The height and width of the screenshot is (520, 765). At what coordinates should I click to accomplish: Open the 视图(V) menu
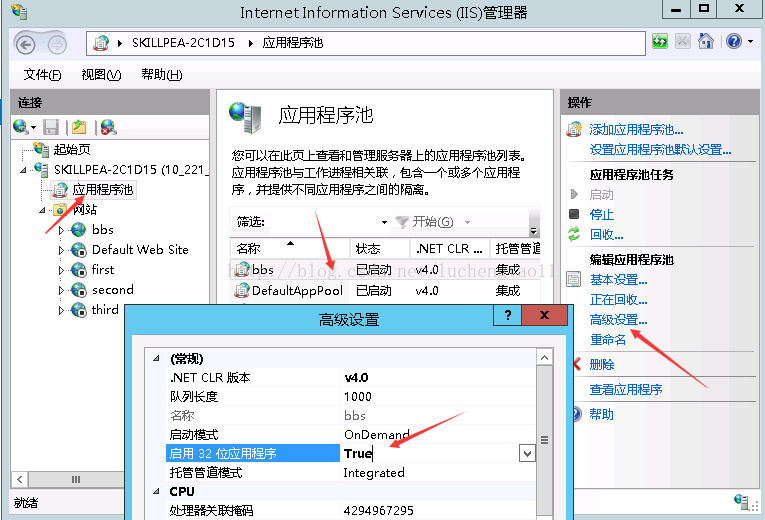(x=101, y=75)
